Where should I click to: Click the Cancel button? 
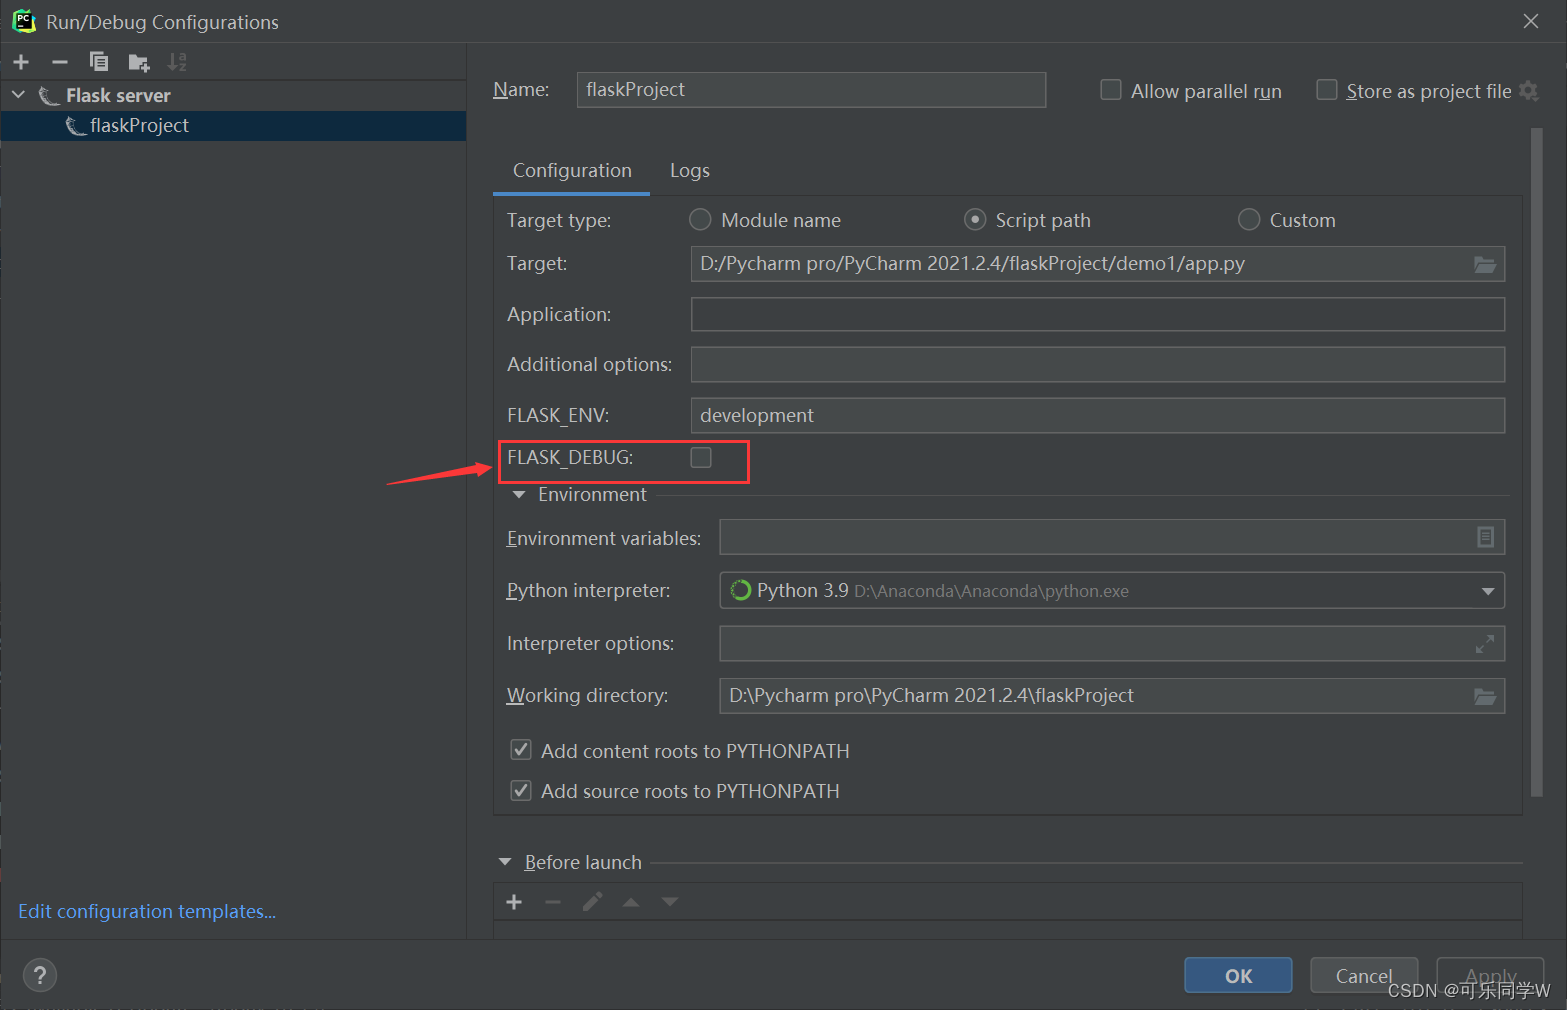click(x=1364, y=975)
